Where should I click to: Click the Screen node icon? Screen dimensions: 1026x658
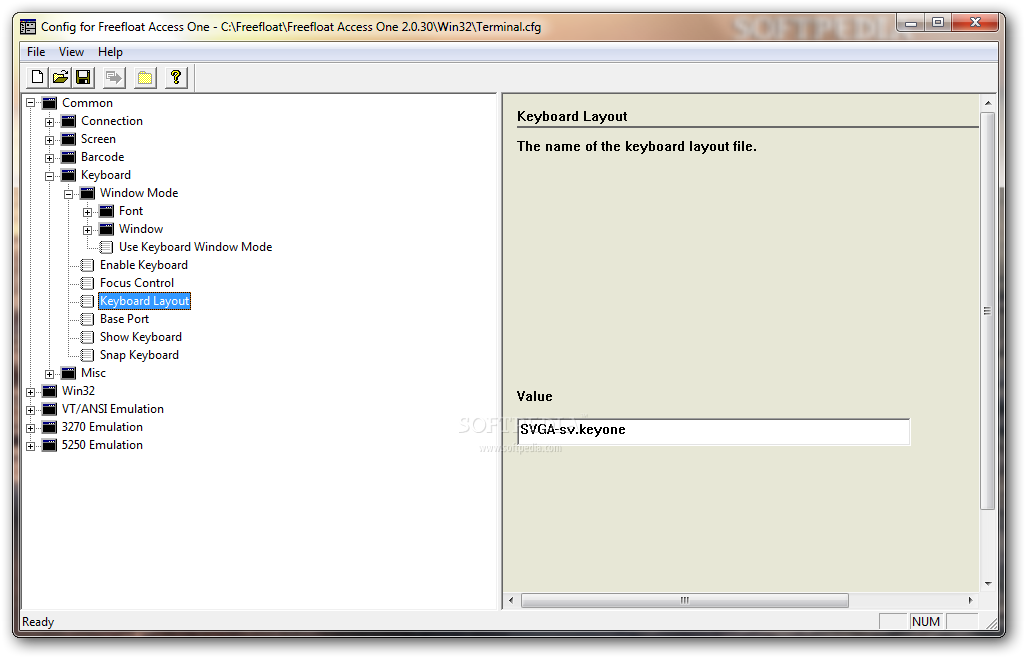69,139
